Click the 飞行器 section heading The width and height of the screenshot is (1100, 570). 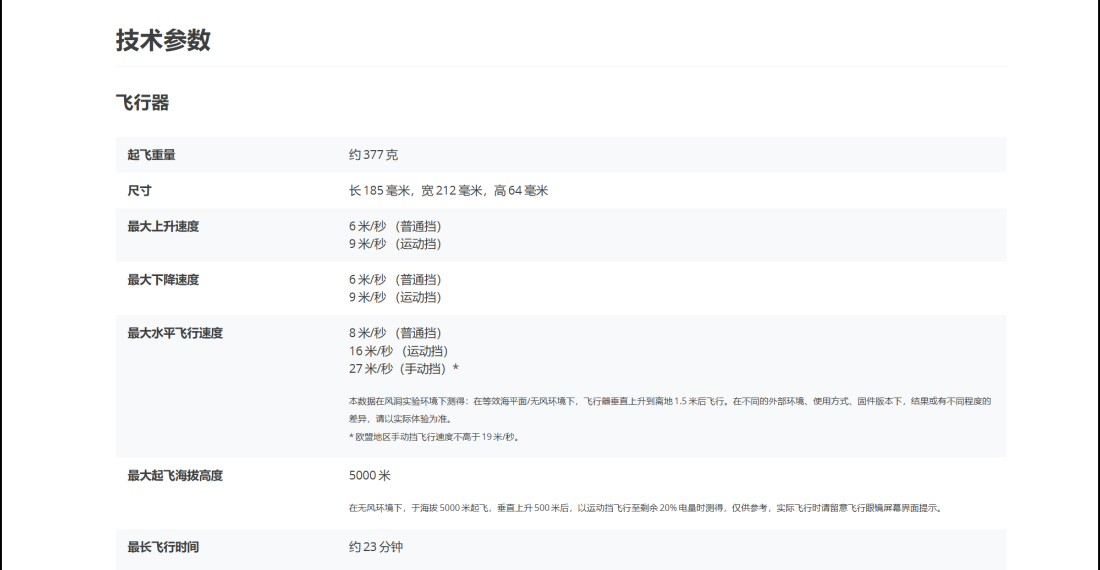[x=142, y=103]
